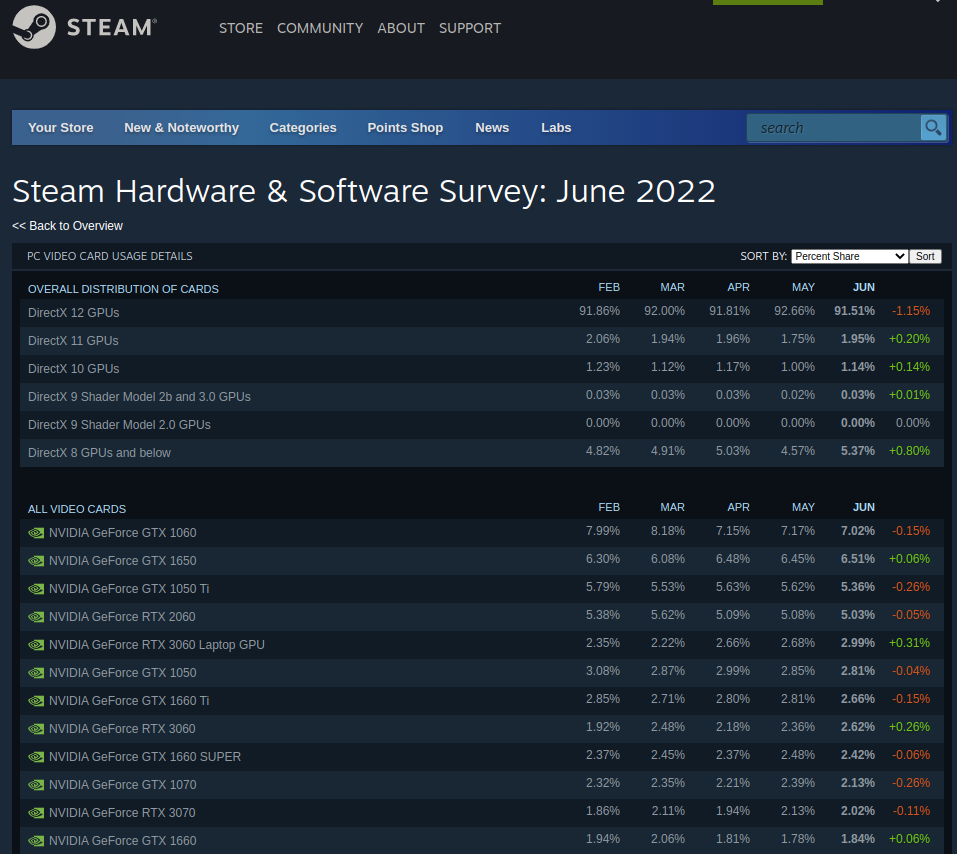Click NVIDIA GeForce RTX 3070 name
This screenshot has height=854, width=957.
pos(122,813)
